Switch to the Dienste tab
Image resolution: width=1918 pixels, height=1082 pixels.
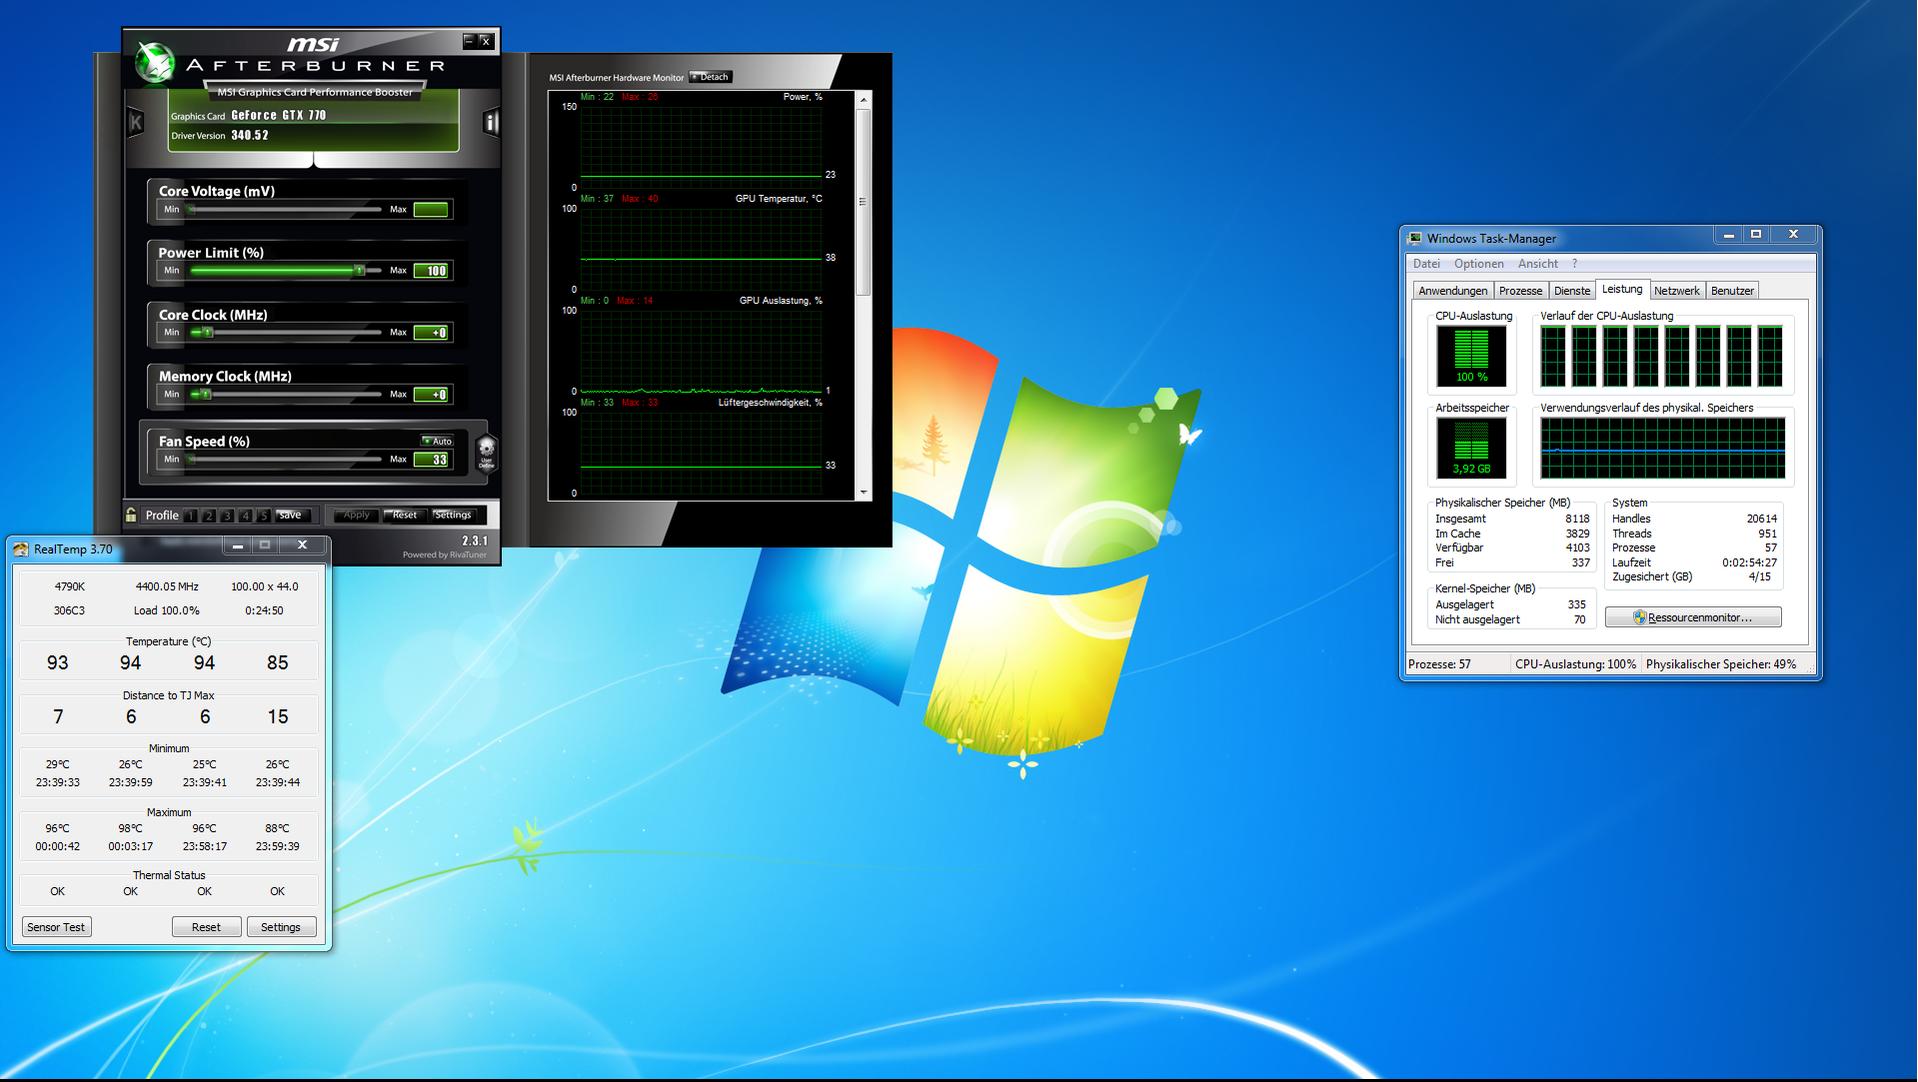coord(1571,291)
